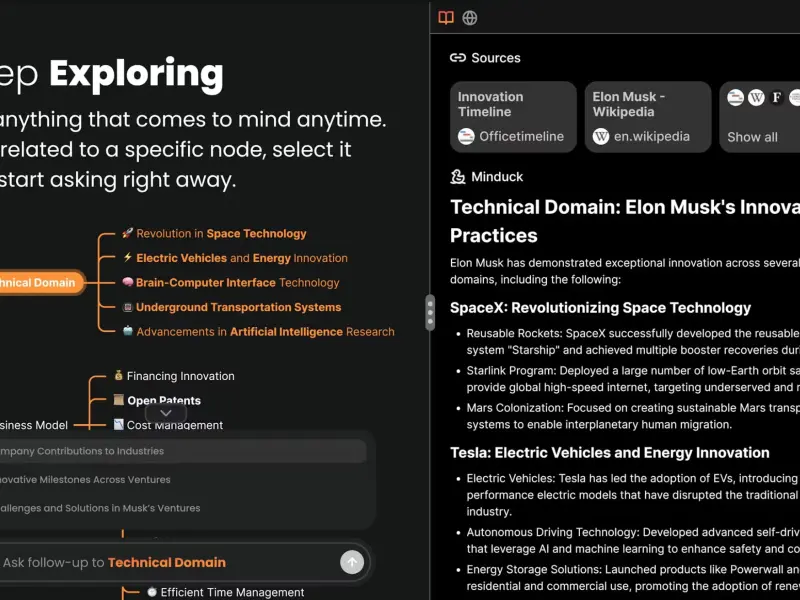Click the Energy Storage Solutions bullet text
This screenshot has height=600, width=800.
(633, 578)
